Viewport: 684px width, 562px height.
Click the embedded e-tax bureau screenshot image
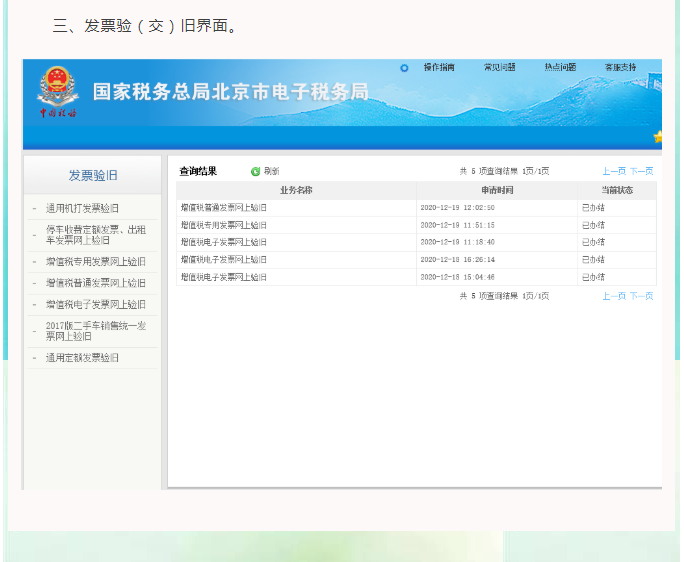[x=342, y=274]
